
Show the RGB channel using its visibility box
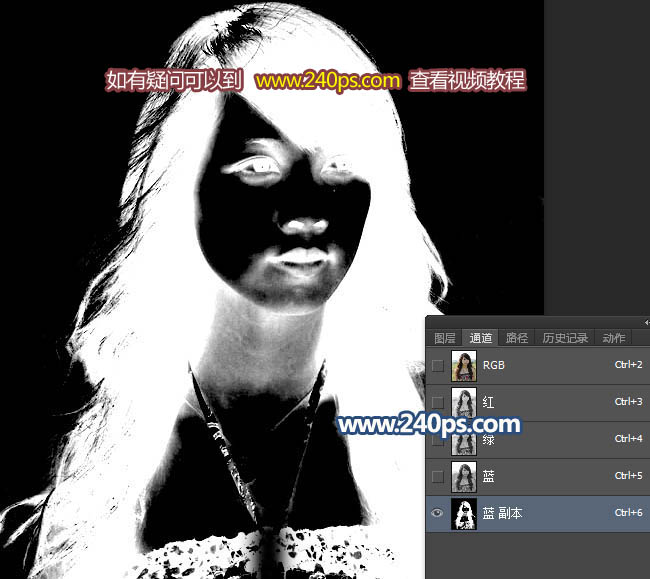pyautogui.click(x=437, y=366)
